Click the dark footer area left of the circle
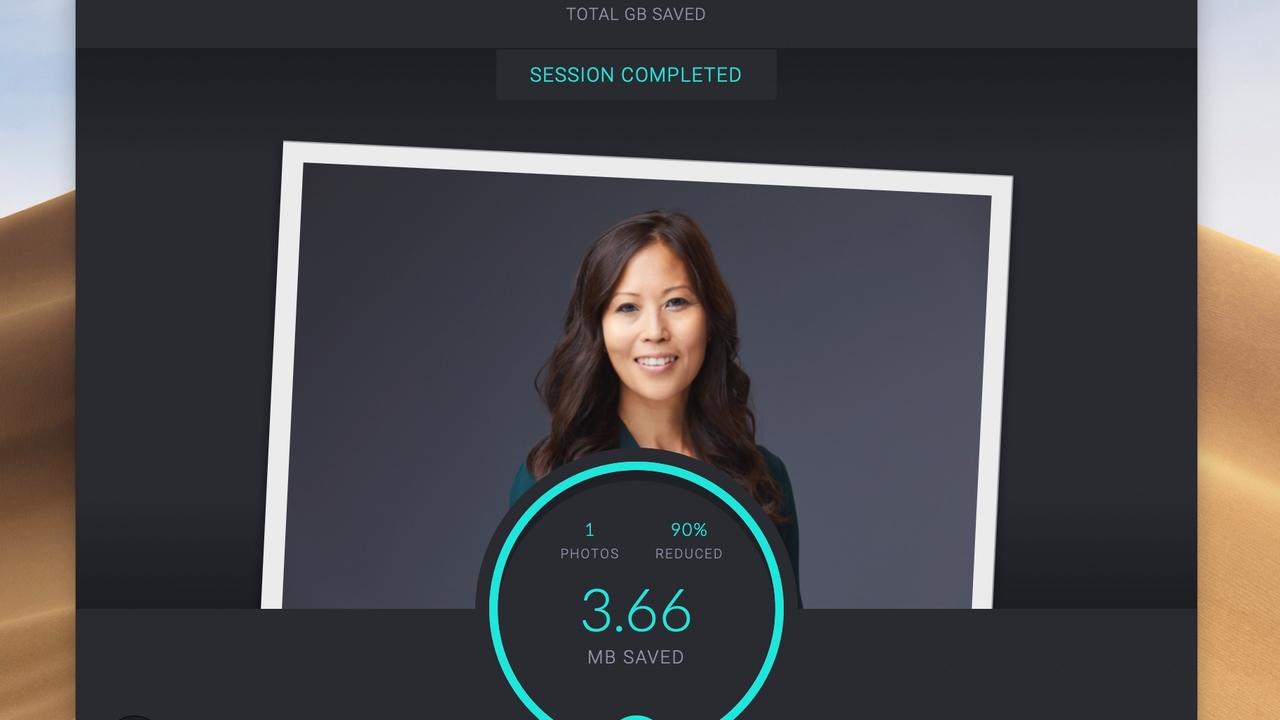The width and height of the screenshot is (1280, 720). tap(280, 664)
